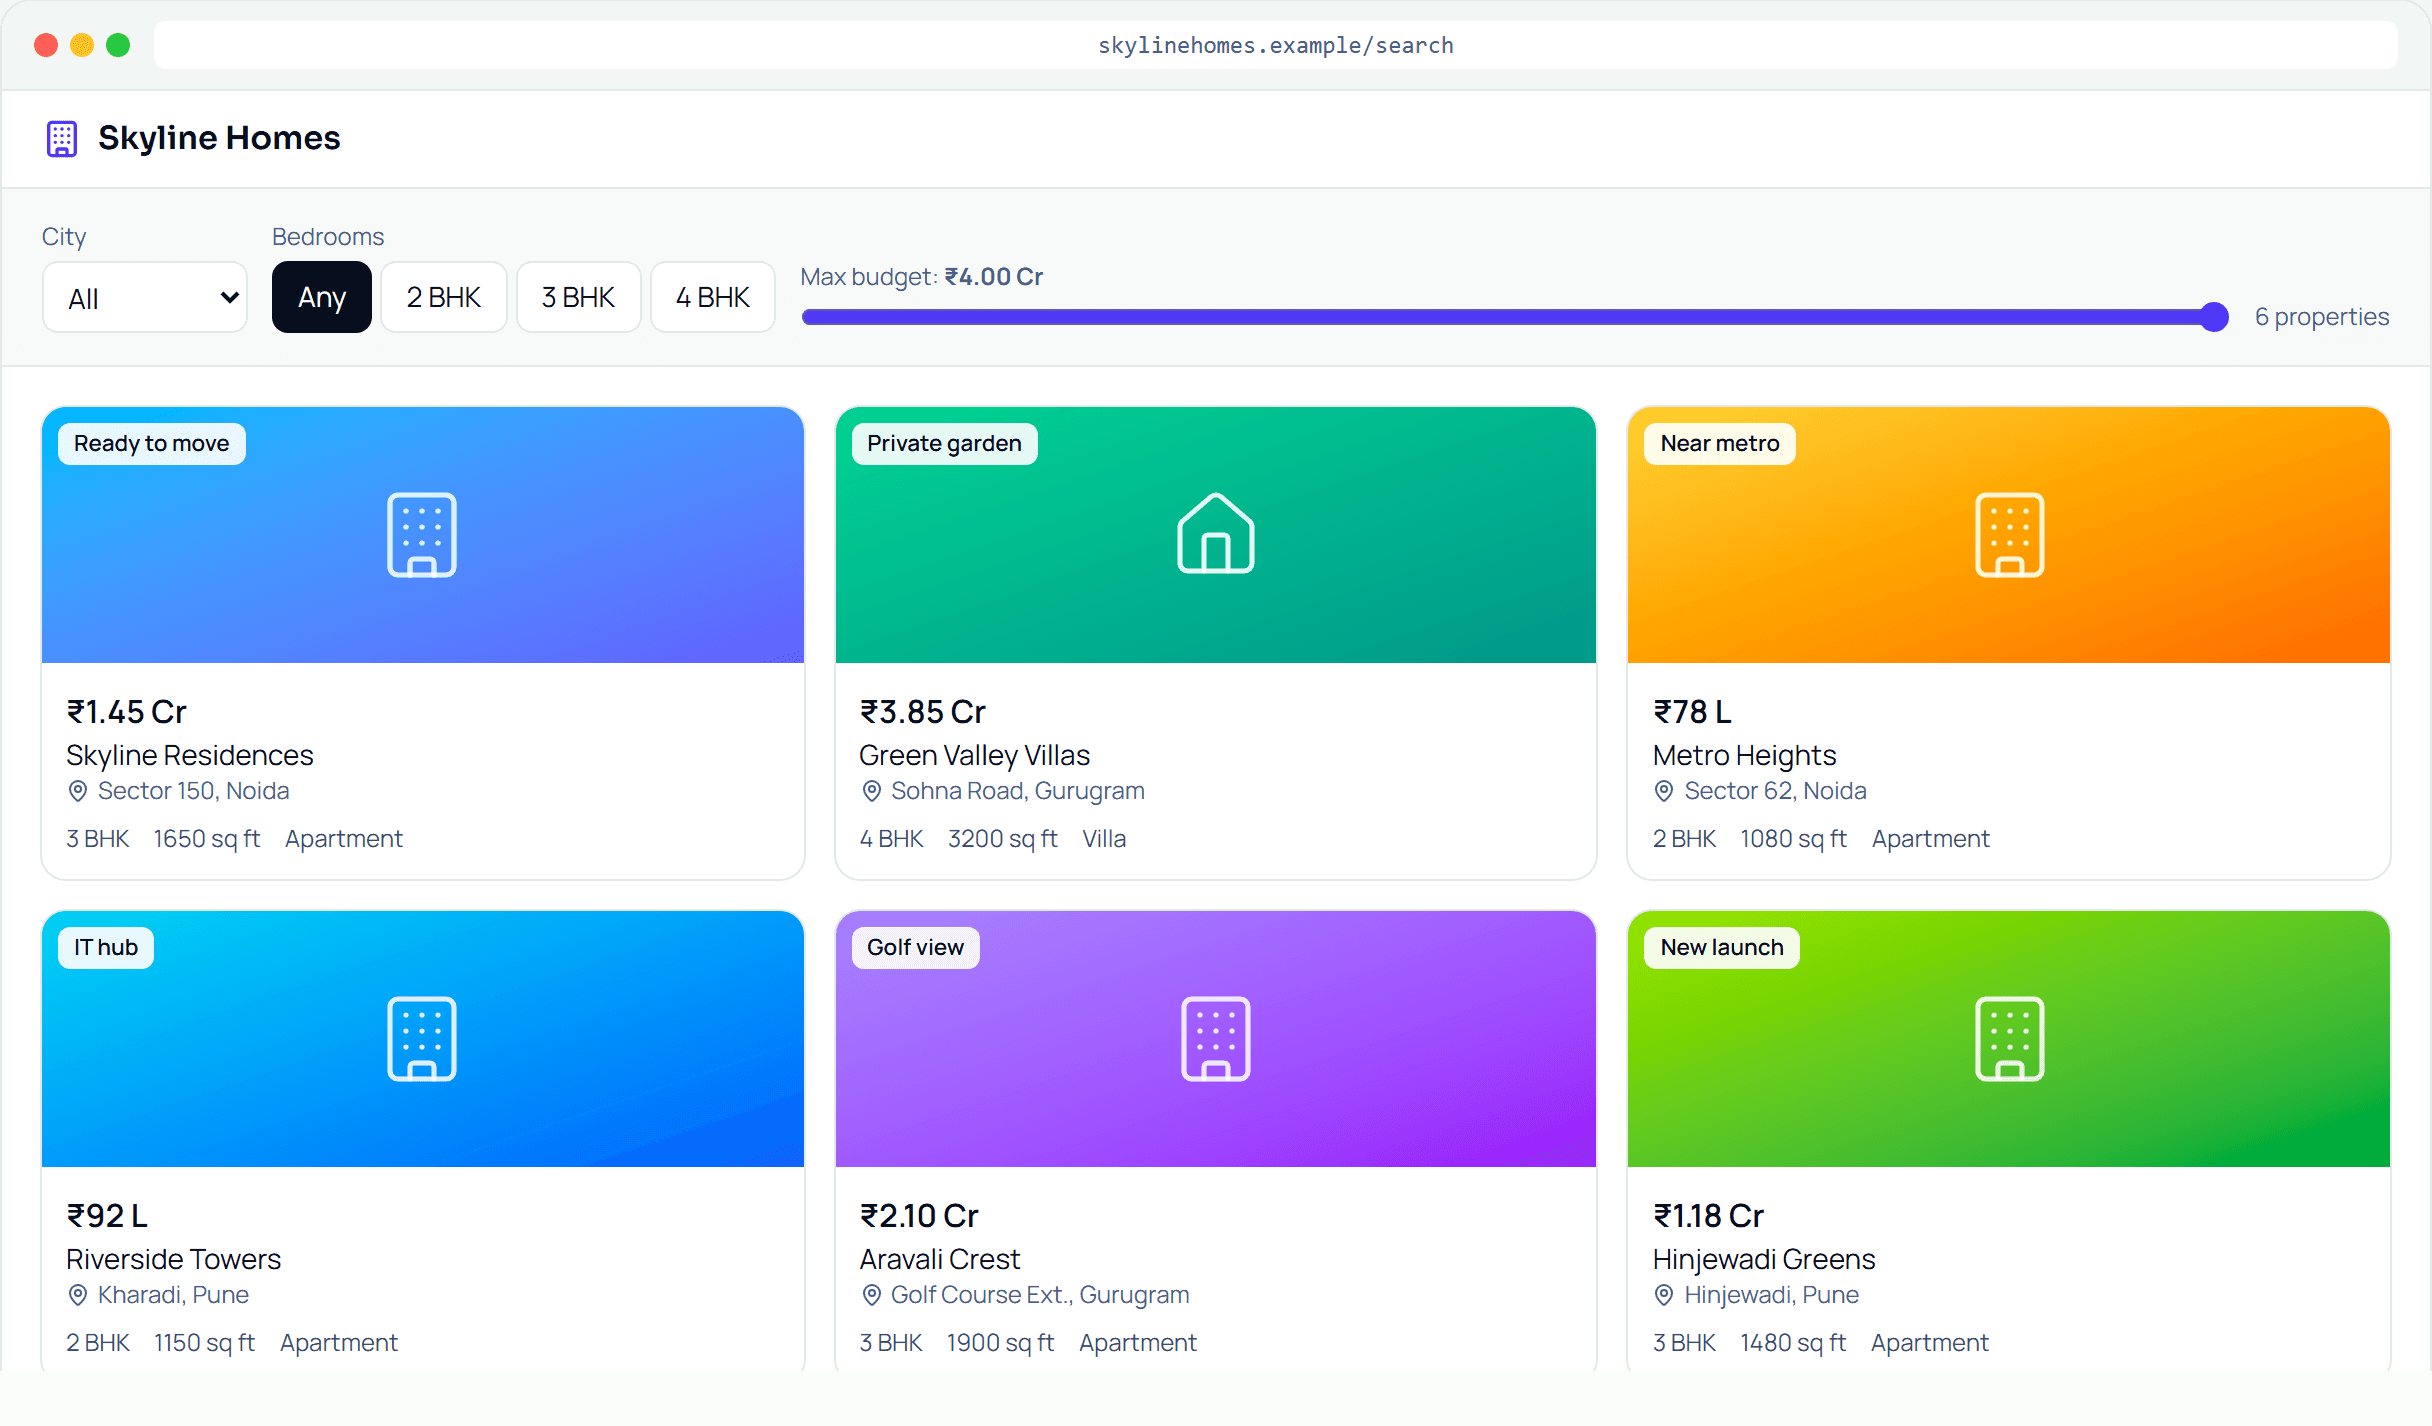Image resolution: width=2432 pixels, height=1426 pixels.
Task: Click Sector 150, Noida location text
Action: (x=193, y=791)
